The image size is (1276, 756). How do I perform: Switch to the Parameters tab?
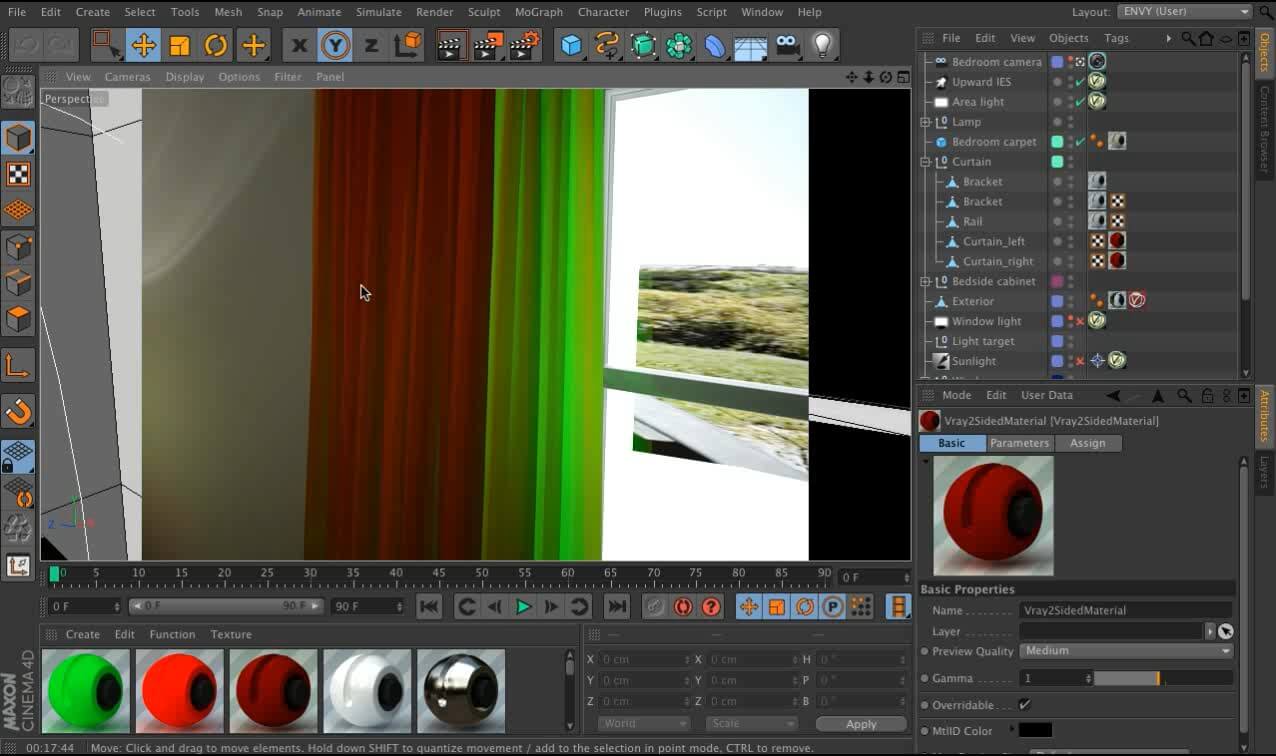click(1019, 443)
